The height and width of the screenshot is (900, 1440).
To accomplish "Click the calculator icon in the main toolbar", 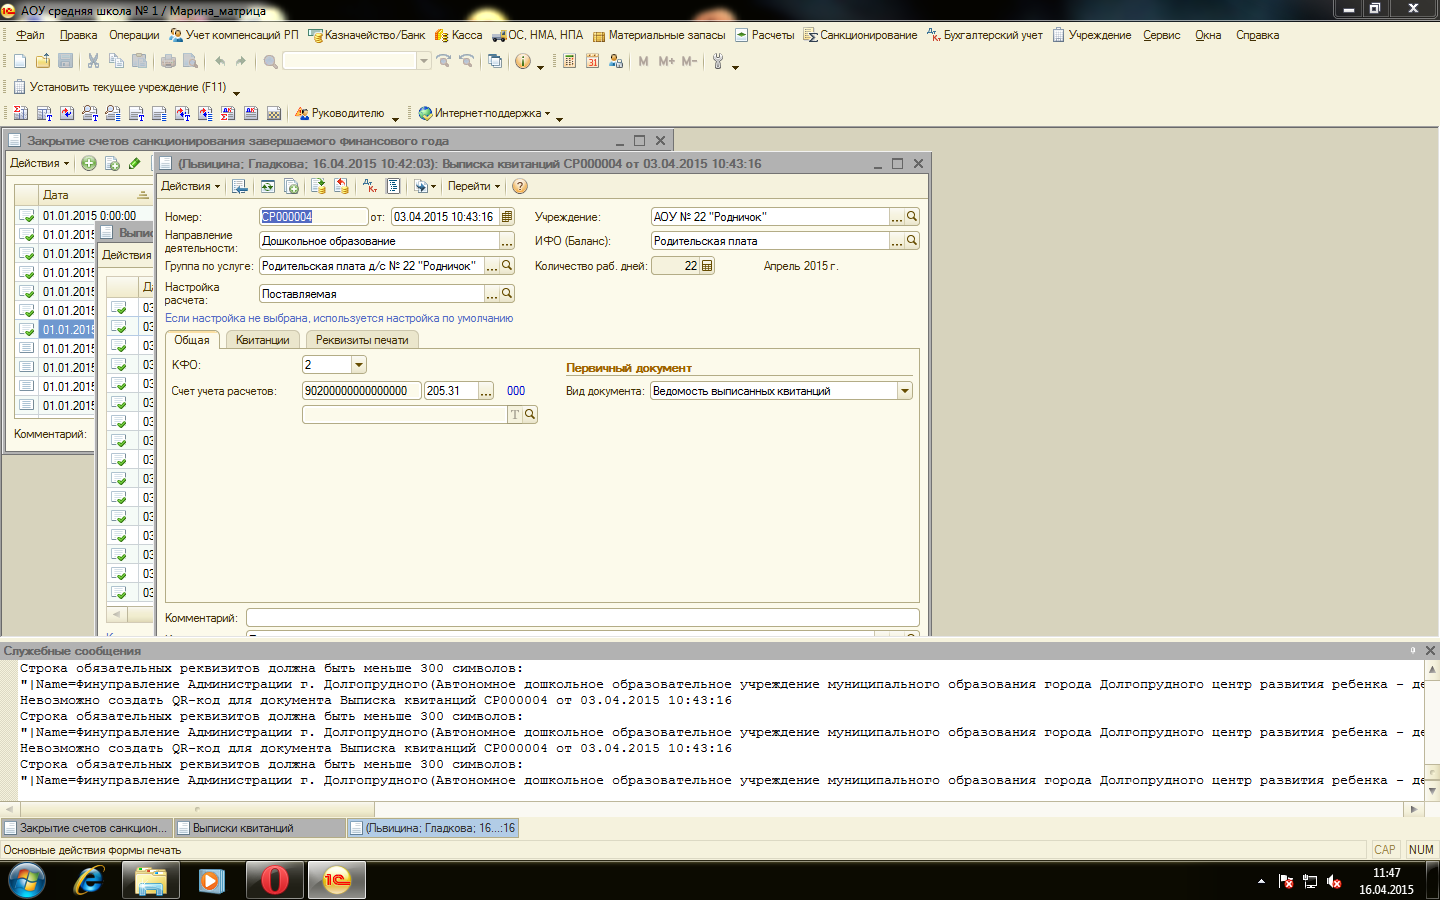I will coord(569,61).
